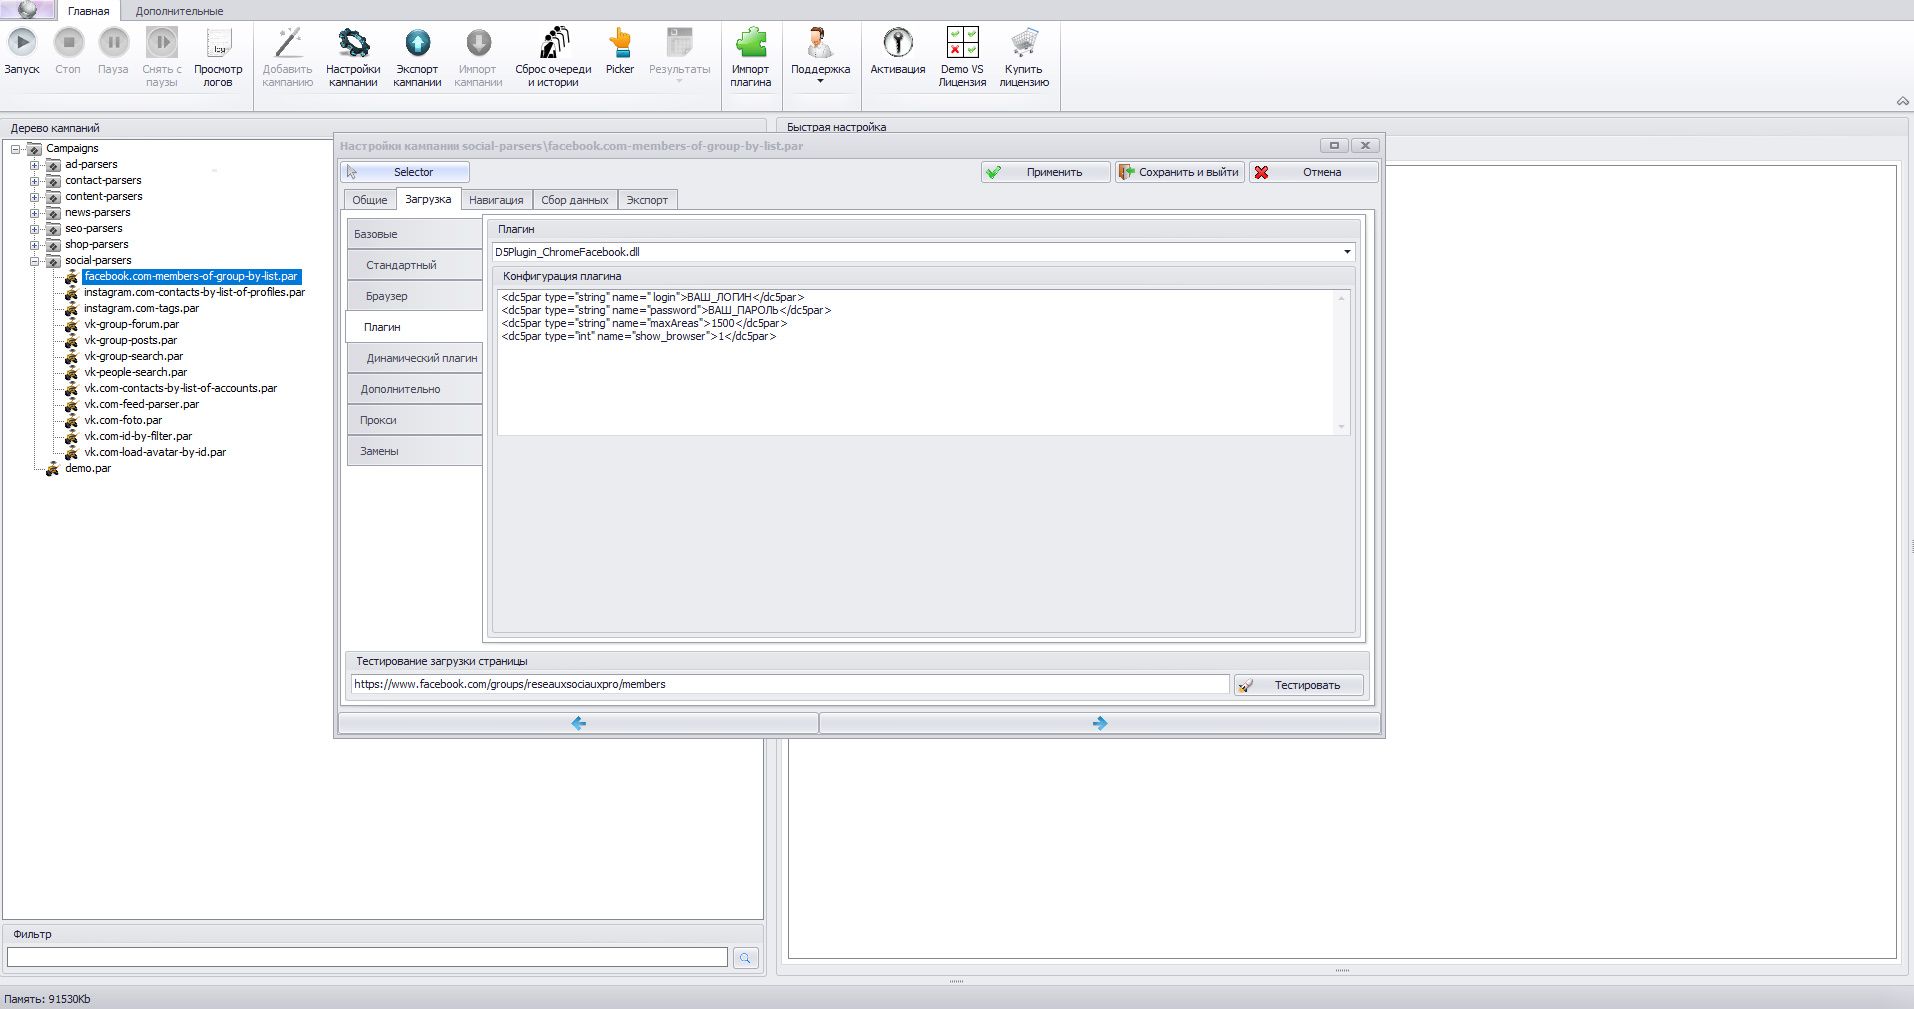Click the Selector button
Screen dimensions: 1914x1009
coord(405,172)
